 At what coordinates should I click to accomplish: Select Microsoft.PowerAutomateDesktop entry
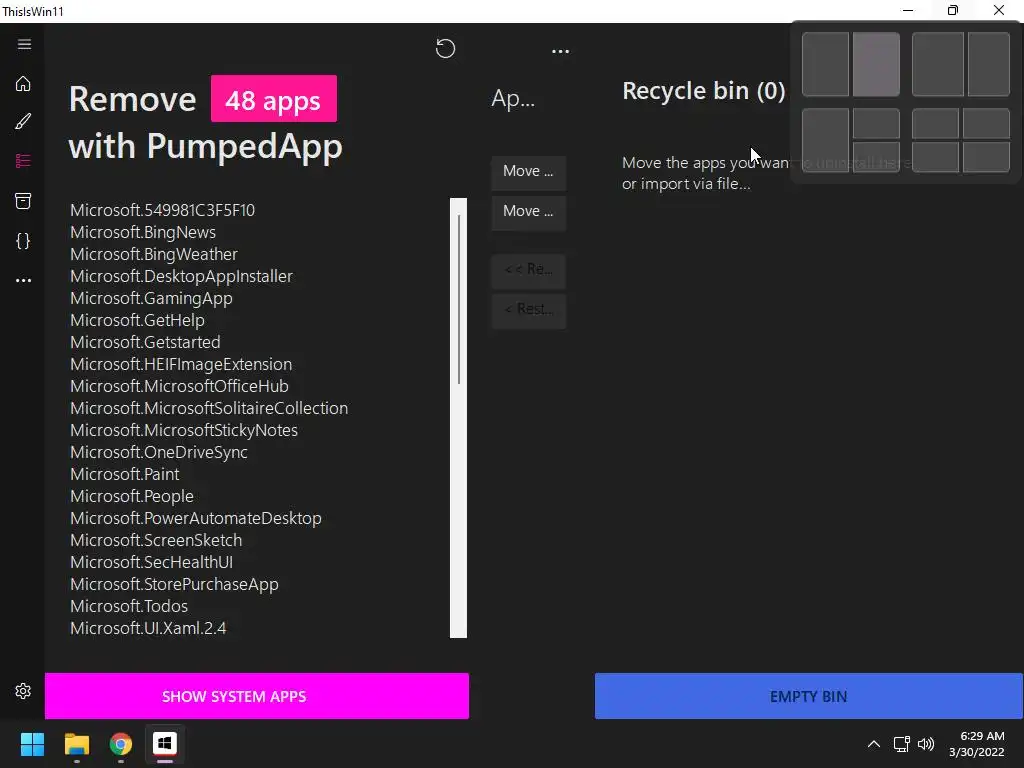point(195,518)
